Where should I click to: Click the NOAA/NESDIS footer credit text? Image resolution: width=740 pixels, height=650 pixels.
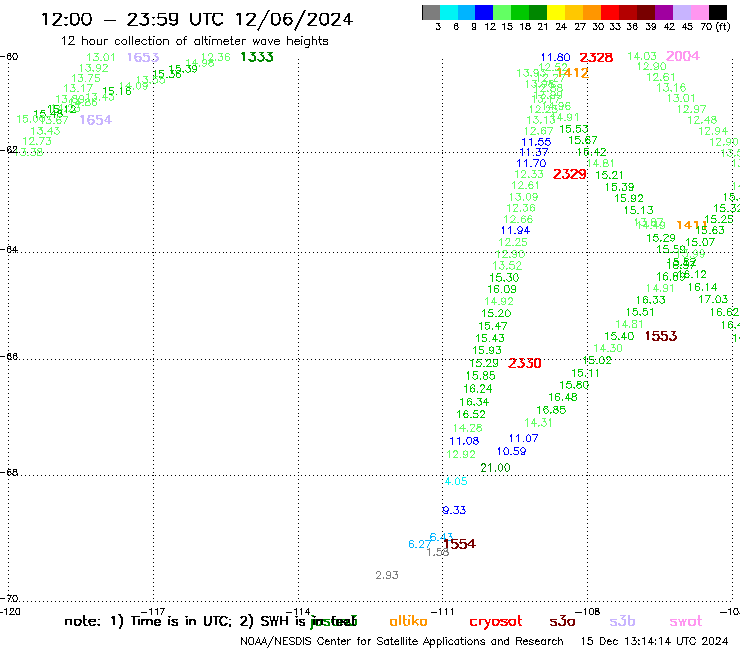click(x=402, y=642)
